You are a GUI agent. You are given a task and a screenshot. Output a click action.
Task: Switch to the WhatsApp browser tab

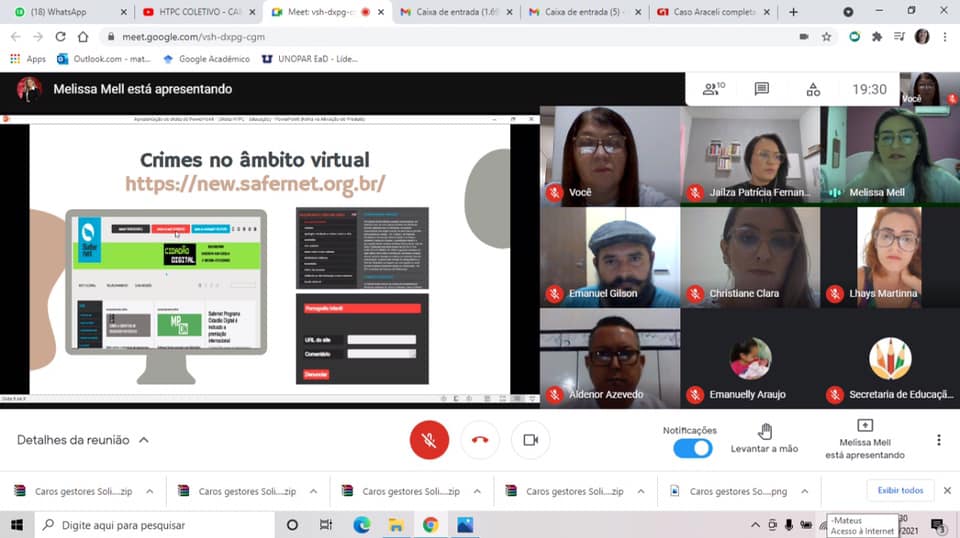pos(65,12)
